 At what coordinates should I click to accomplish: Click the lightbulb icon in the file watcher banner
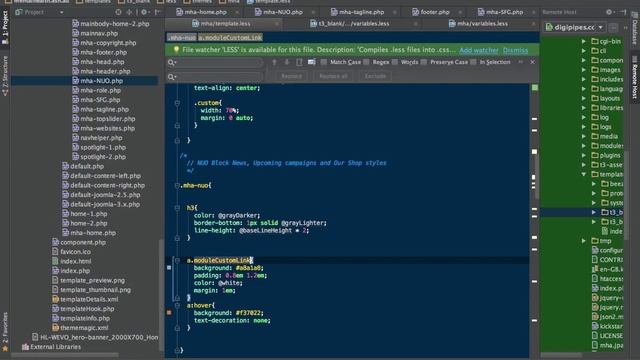[176, 50]
